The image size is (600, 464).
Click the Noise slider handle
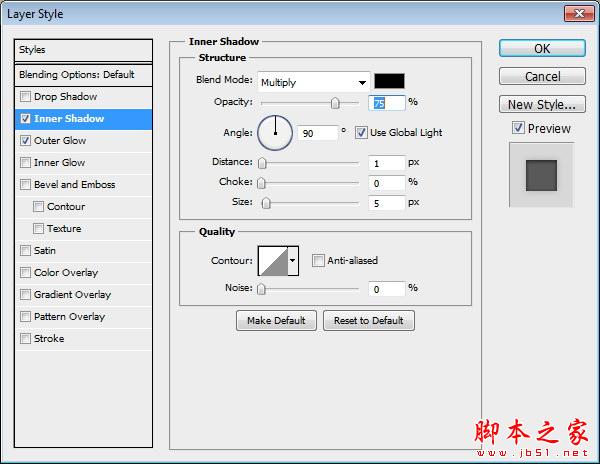point(261,289)
